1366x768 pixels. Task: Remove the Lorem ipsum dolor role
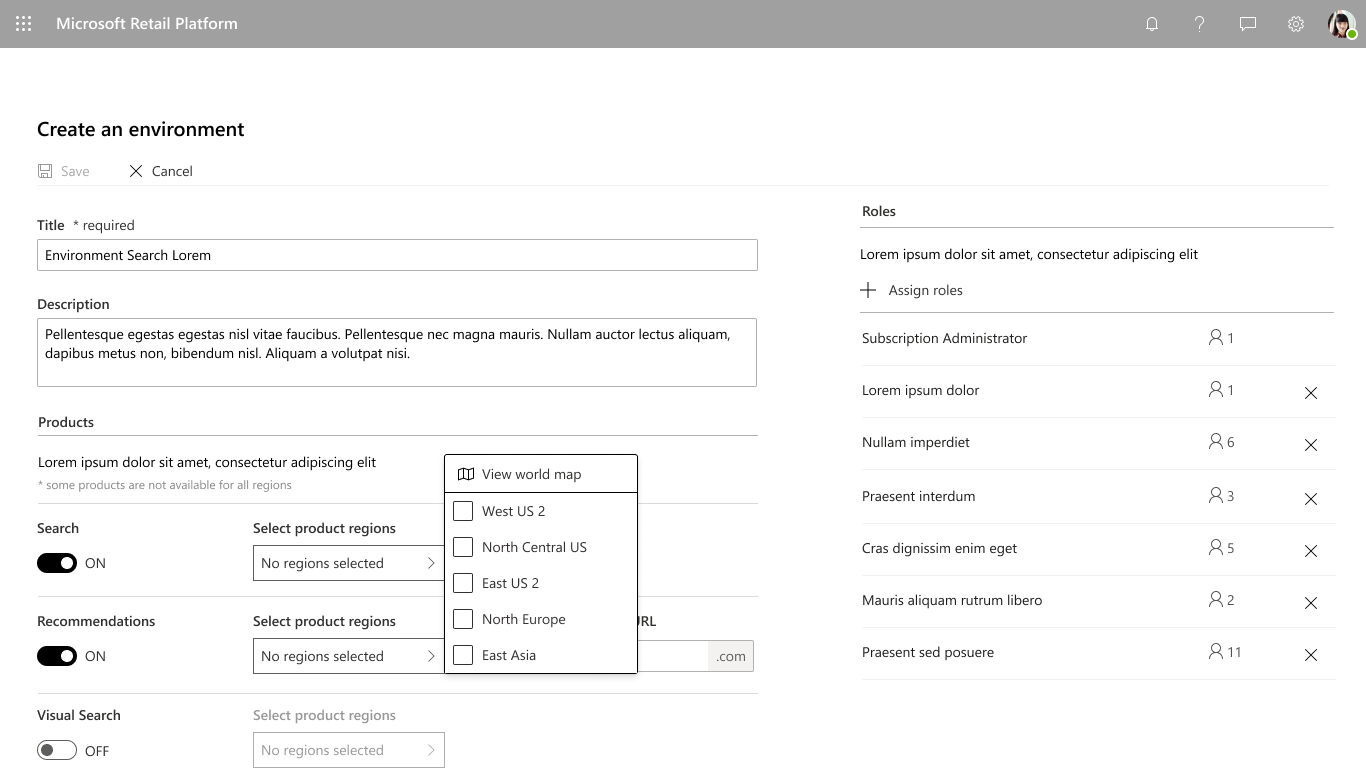click(1311, 393)
